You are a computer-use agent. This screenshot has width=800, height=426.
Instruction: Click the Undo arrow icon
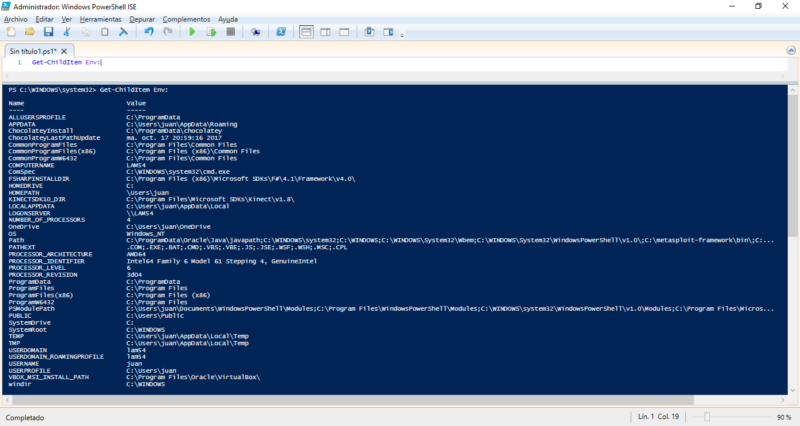pyautogui.click(x=149, y=32)
